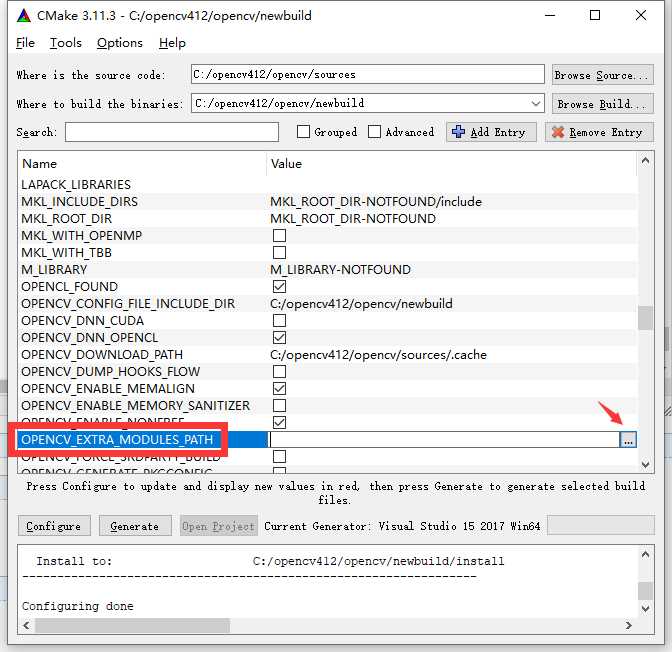Select the MKL_ROOT_DIR entry
The image size is (672, 652).
tap(66, 219)
